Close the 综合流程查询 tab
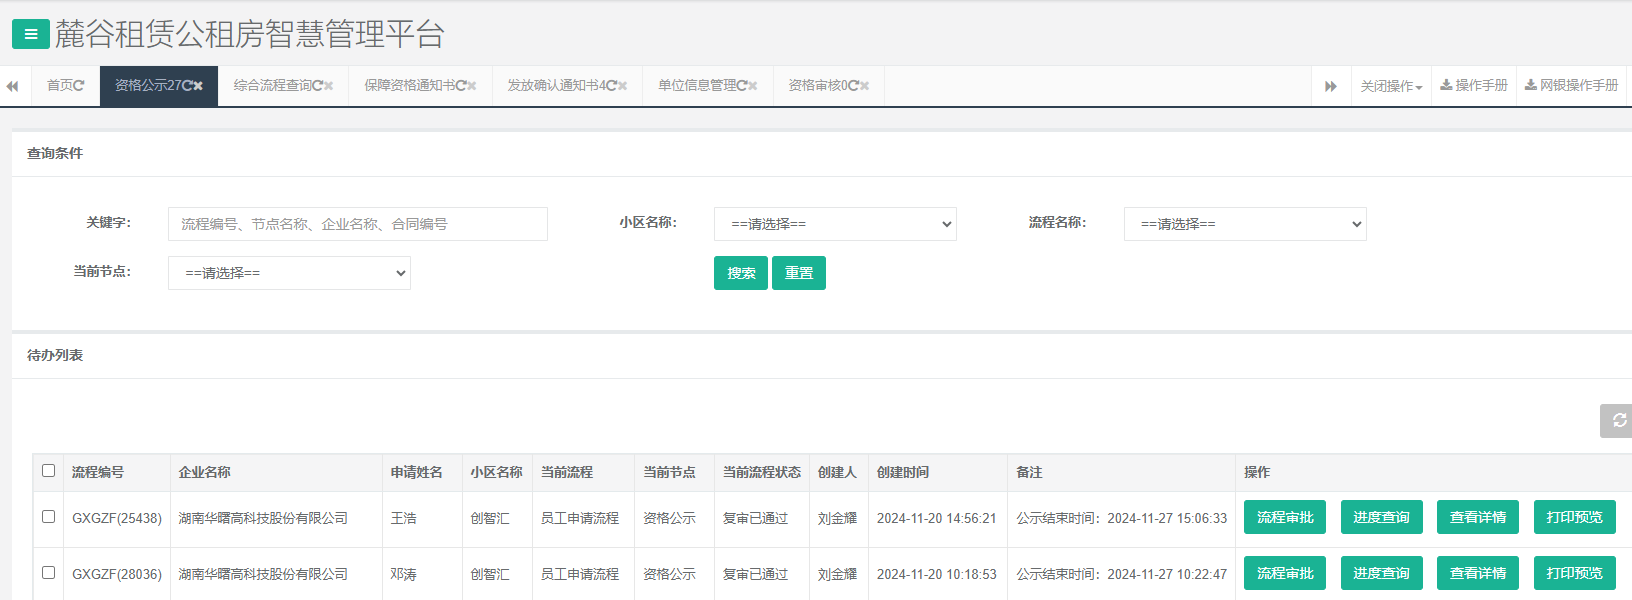Viewport: 1632px width, 600px height. tap(328, 86)
